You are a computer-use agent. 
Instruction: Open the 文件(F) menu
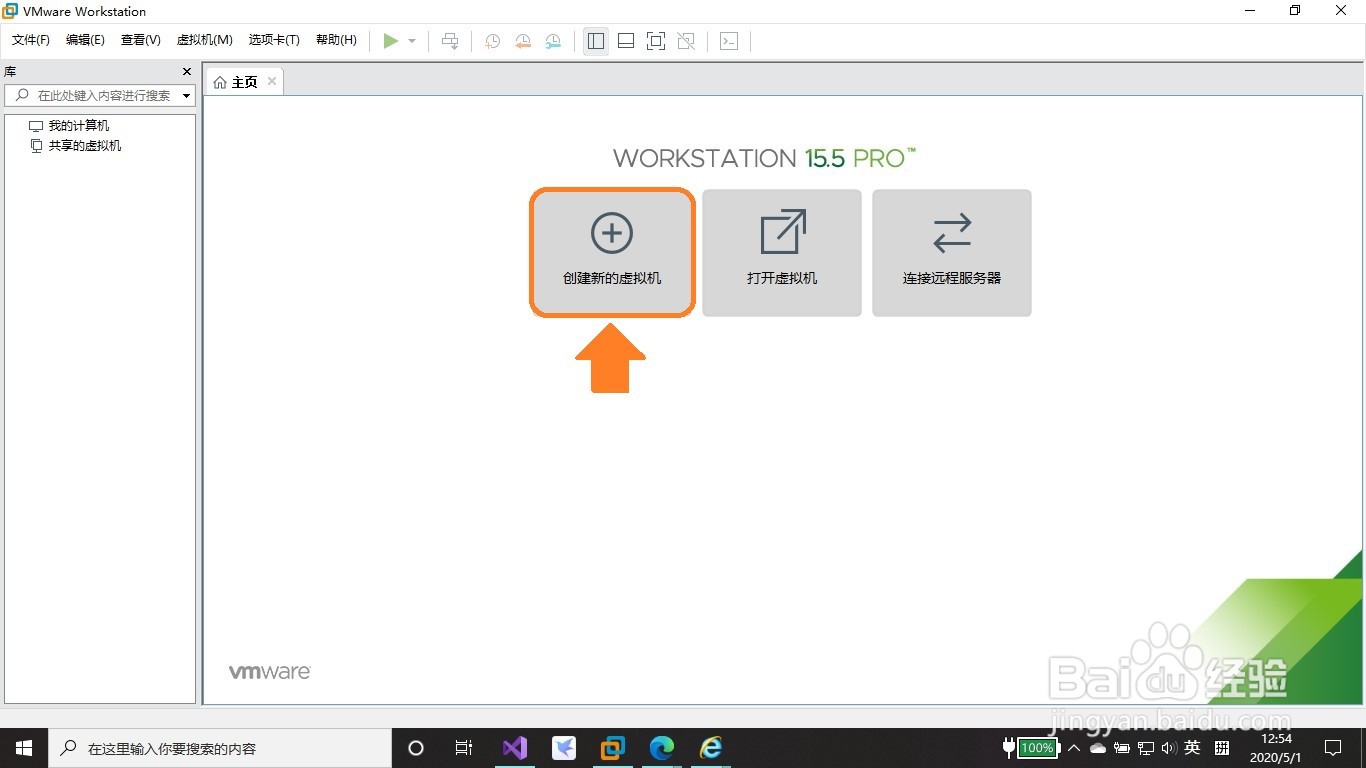(x=31, y=40)
